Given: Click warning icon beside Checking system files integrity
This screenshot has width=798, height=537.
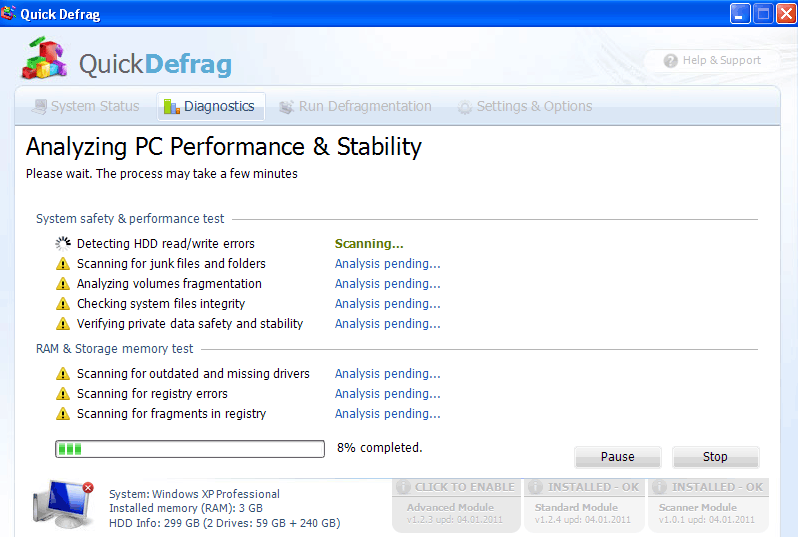Looking at the screenshot, I should [x=63, y=304].
